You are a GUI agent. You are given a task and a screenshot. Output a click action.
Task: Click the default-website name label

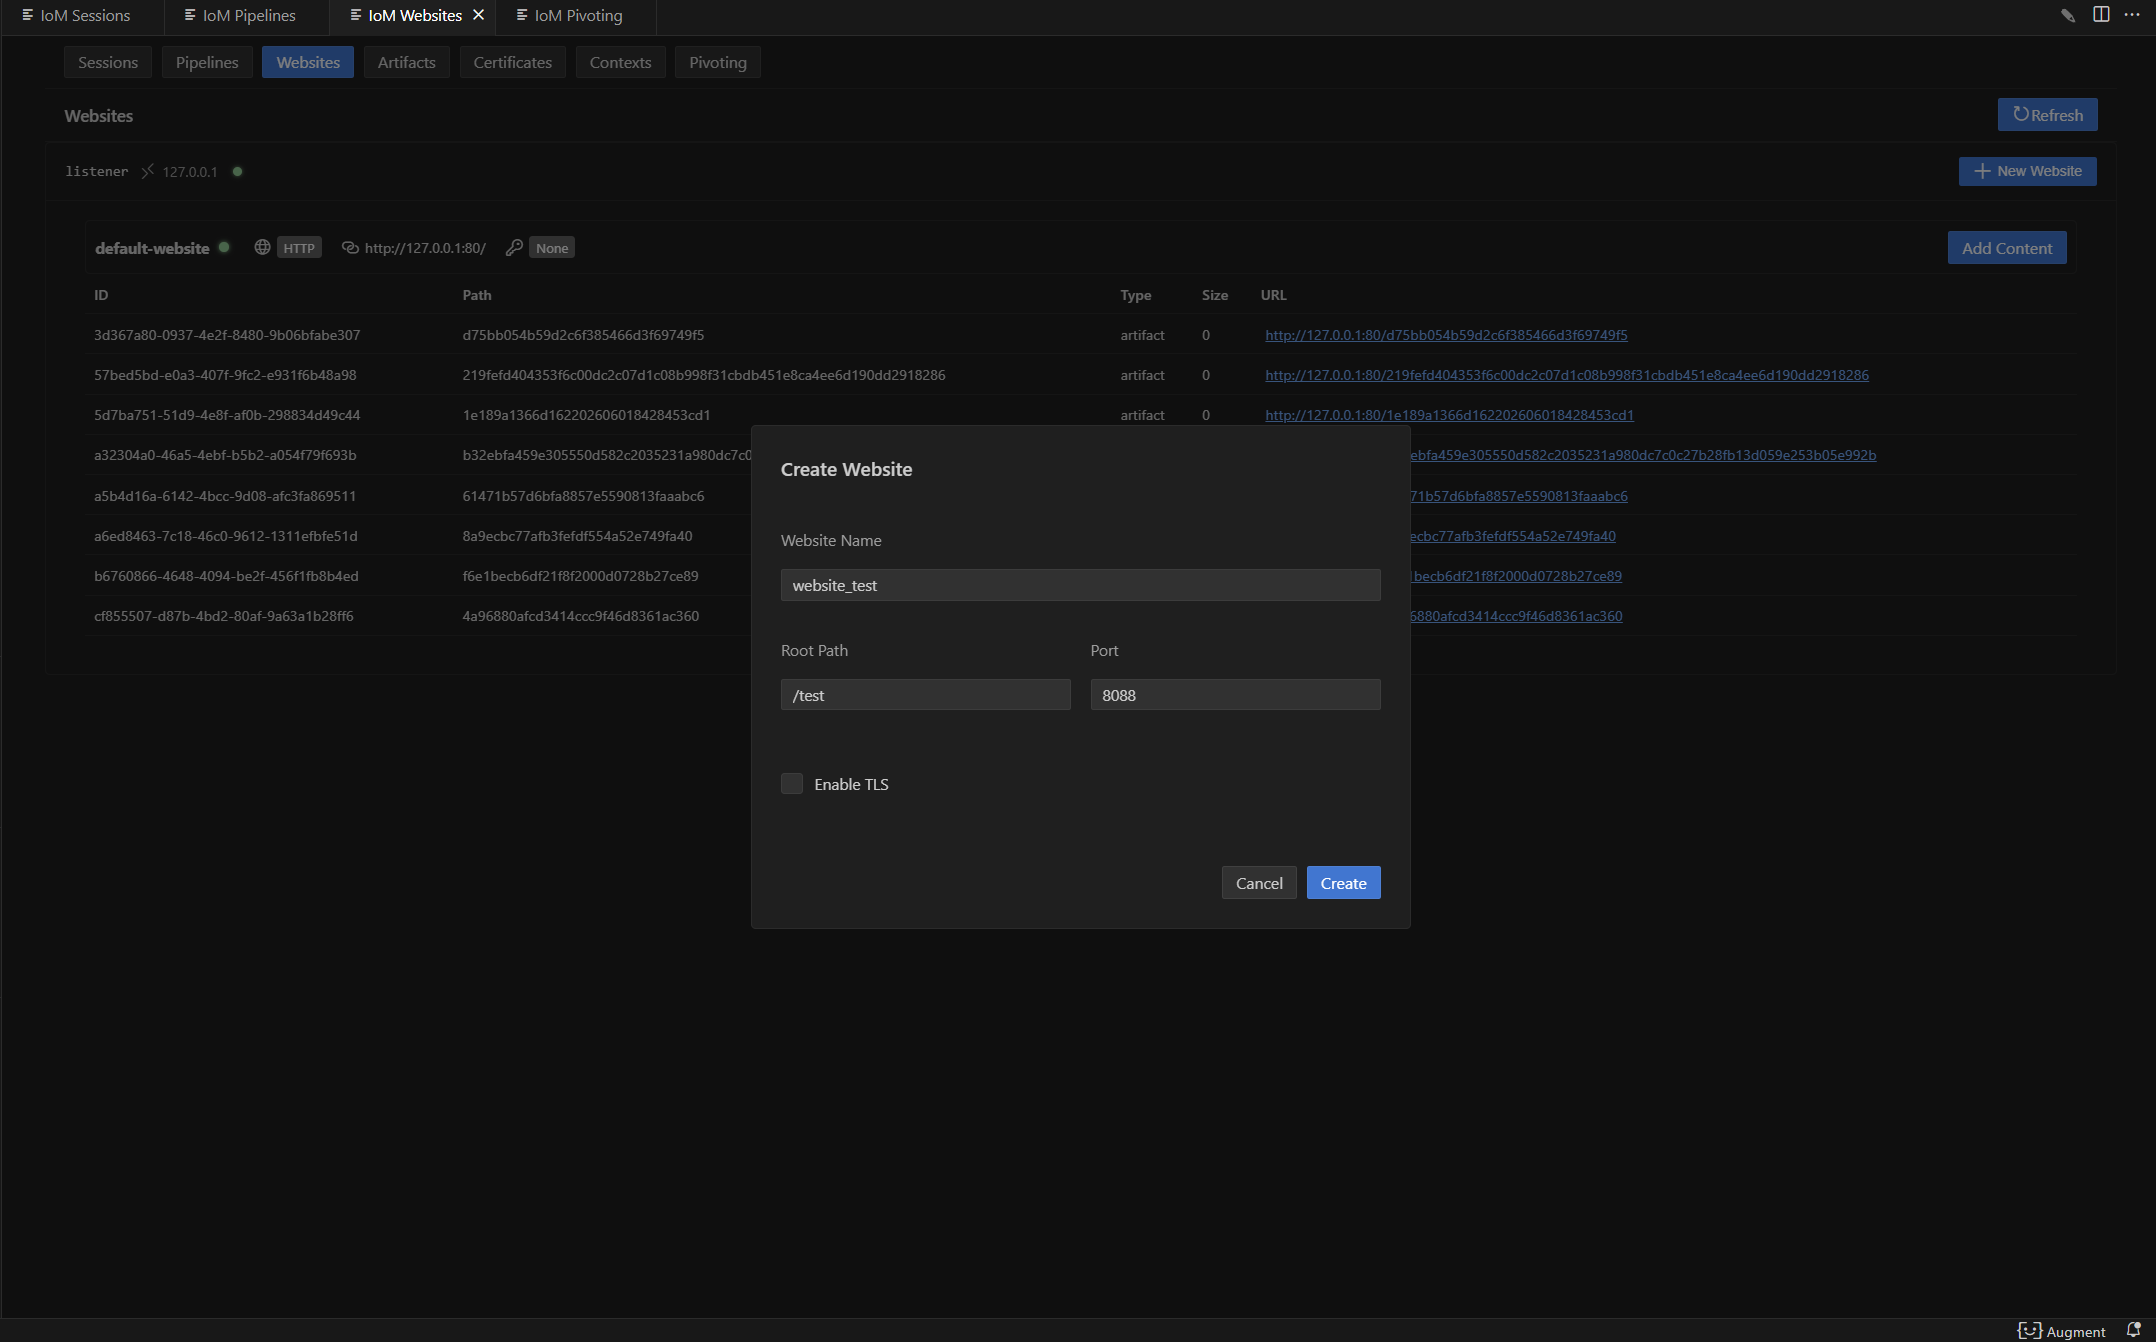(152, 248)
